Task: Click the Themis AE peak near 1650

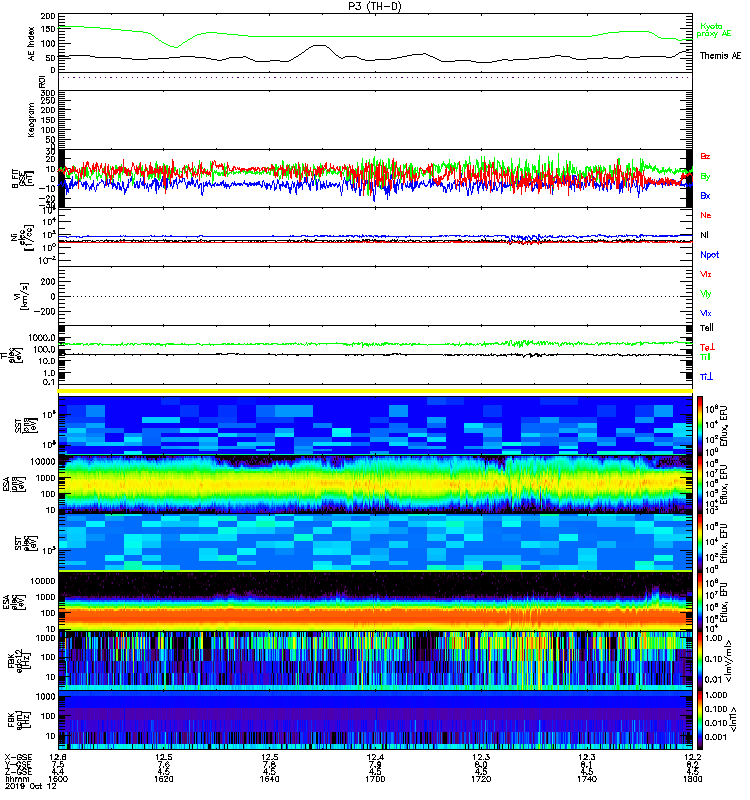Action: click(319, 45)
